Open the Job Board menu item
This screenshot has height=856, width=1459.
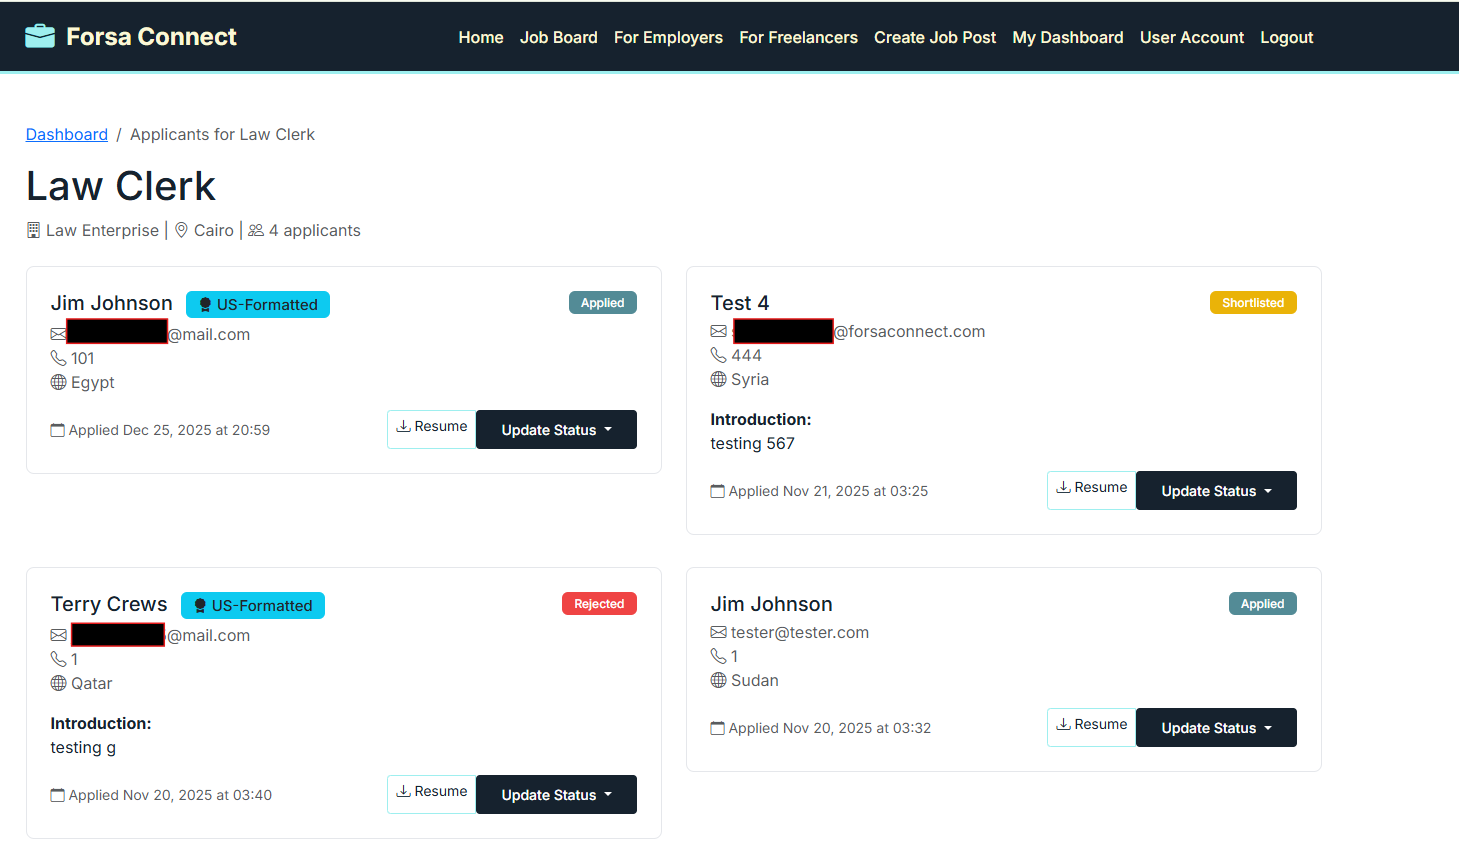click(558, 37)
